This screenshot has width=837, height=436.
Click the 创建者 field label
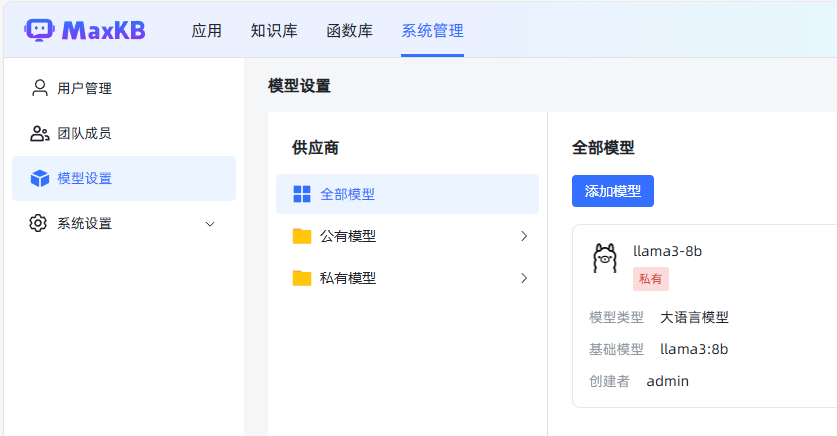click(x=610, y=381)
